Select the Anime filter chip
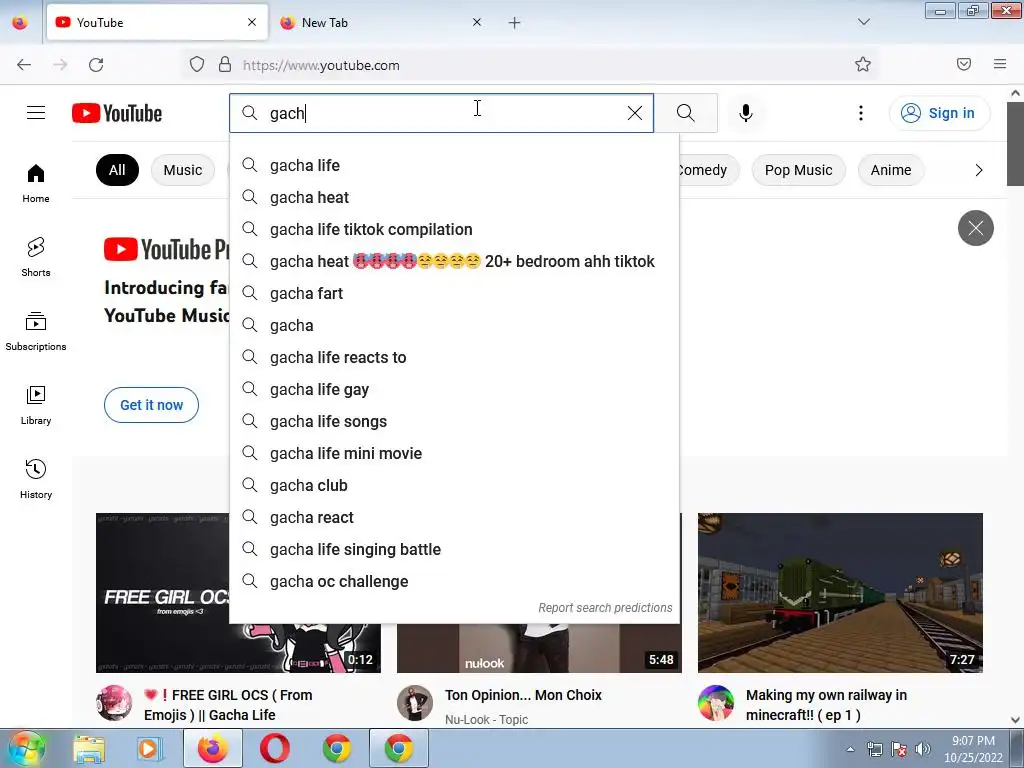The height and width of the screenshot is (768, 1024). [x=891, y=170]
